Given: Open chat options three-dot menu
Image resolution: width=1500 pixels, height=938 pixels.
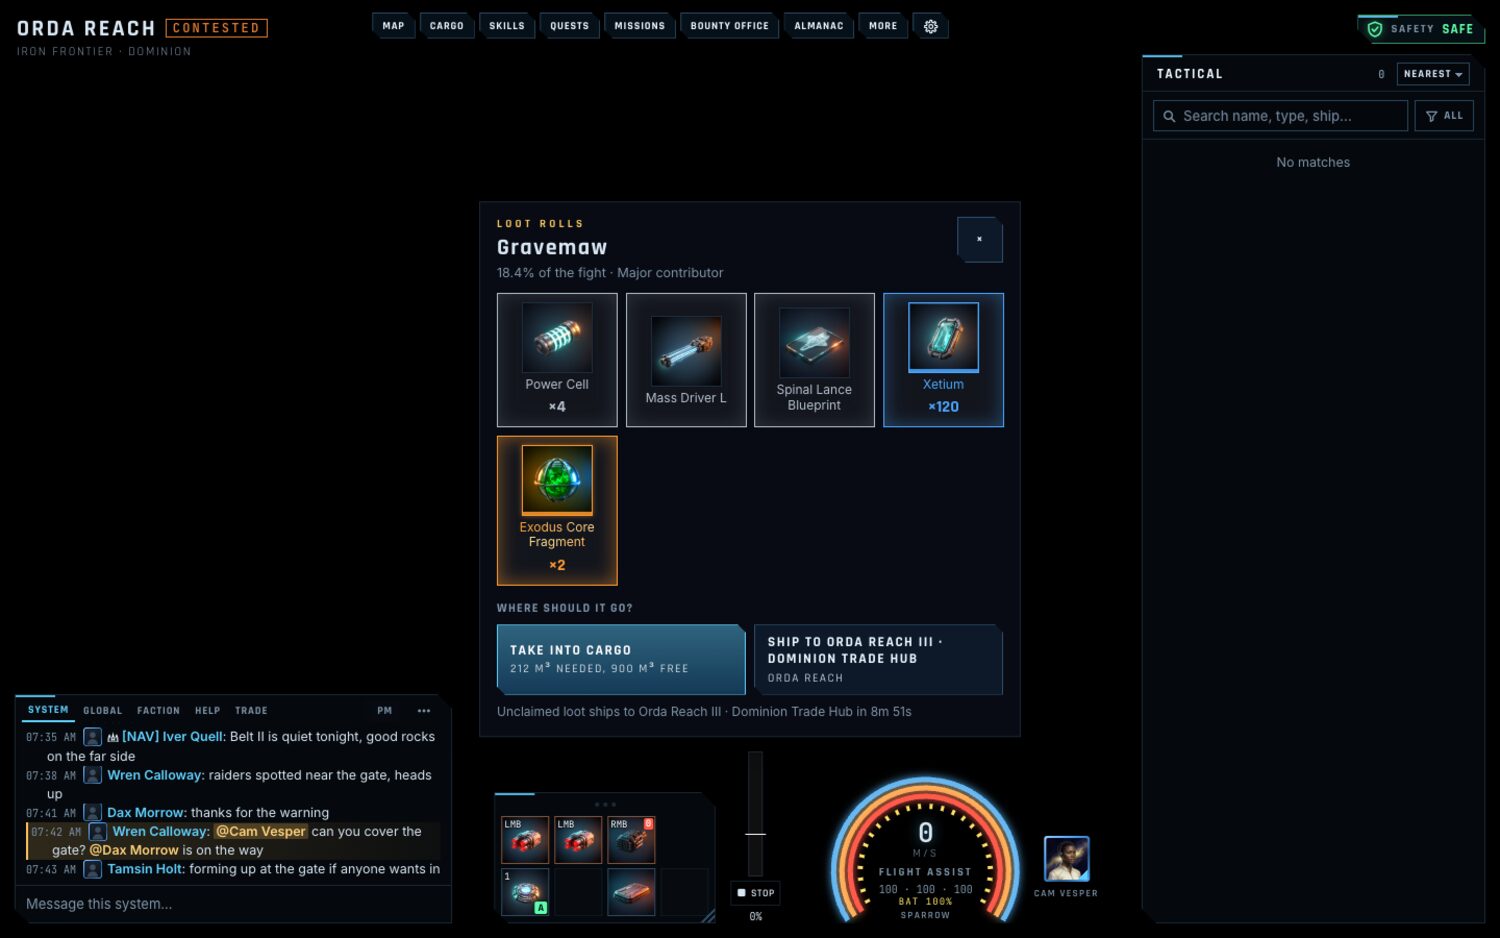Looking at the screenshot, I should tap(423, 711).
